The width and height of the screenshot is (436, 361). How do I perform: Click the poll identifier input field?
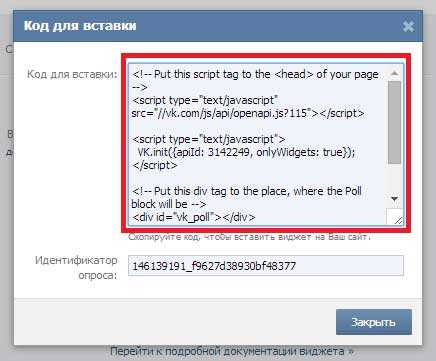click(266, 266)
